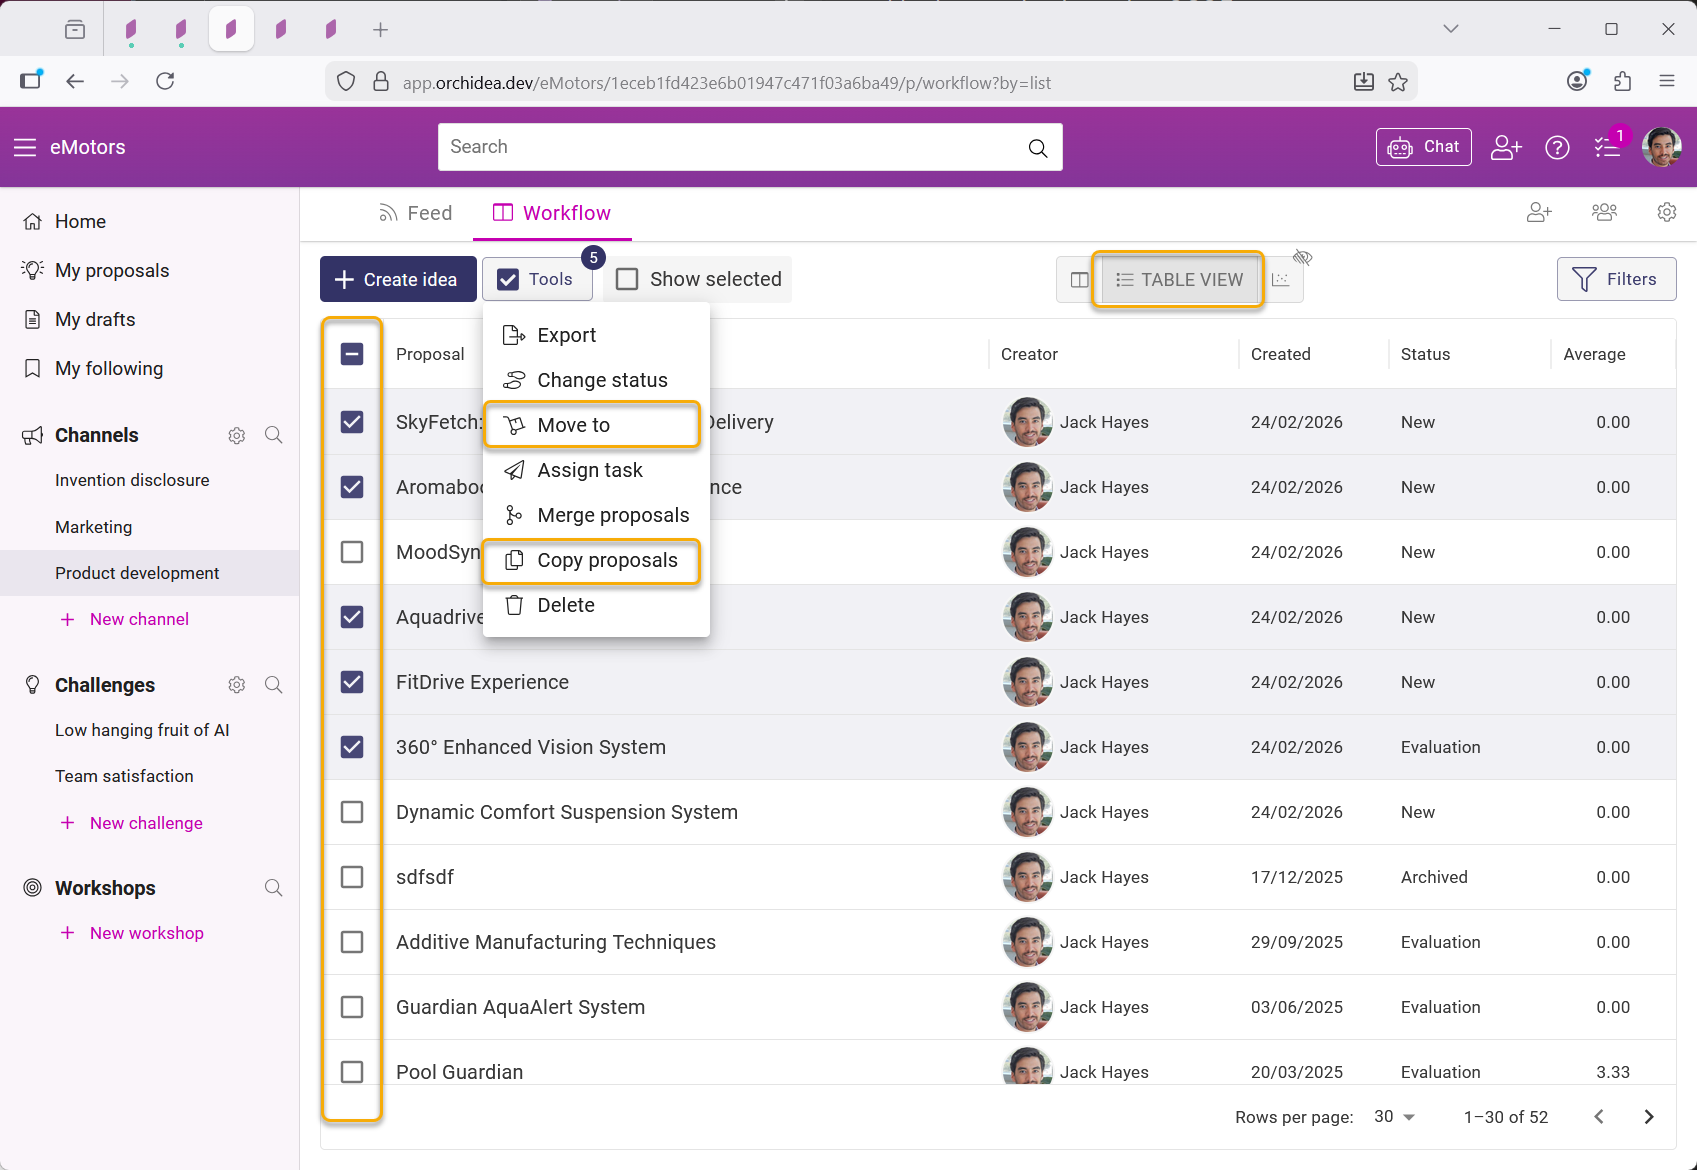Open Channels settings gear
The image size is (1697, 1170).
pyautogui.click(x=237, y=436)
